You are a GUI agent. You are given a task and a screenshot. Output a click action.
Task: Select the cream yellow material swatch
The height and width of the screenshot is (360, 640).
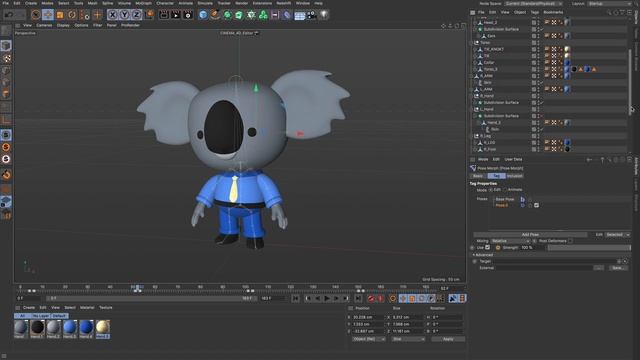click(103, 328)
